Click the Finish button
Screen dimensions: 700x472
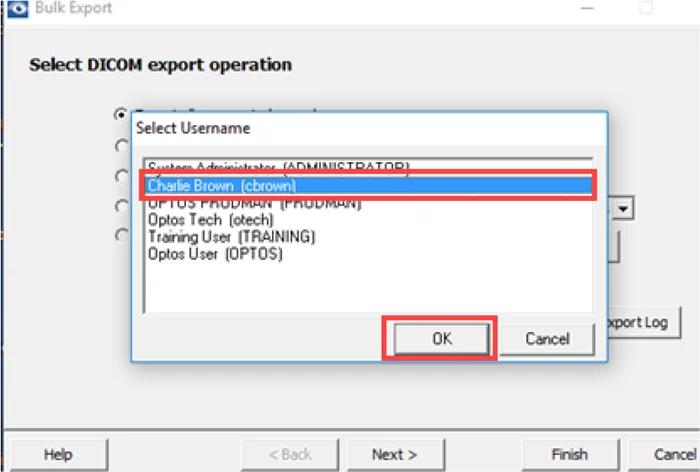pyautogui.click(x=568, y=454)
